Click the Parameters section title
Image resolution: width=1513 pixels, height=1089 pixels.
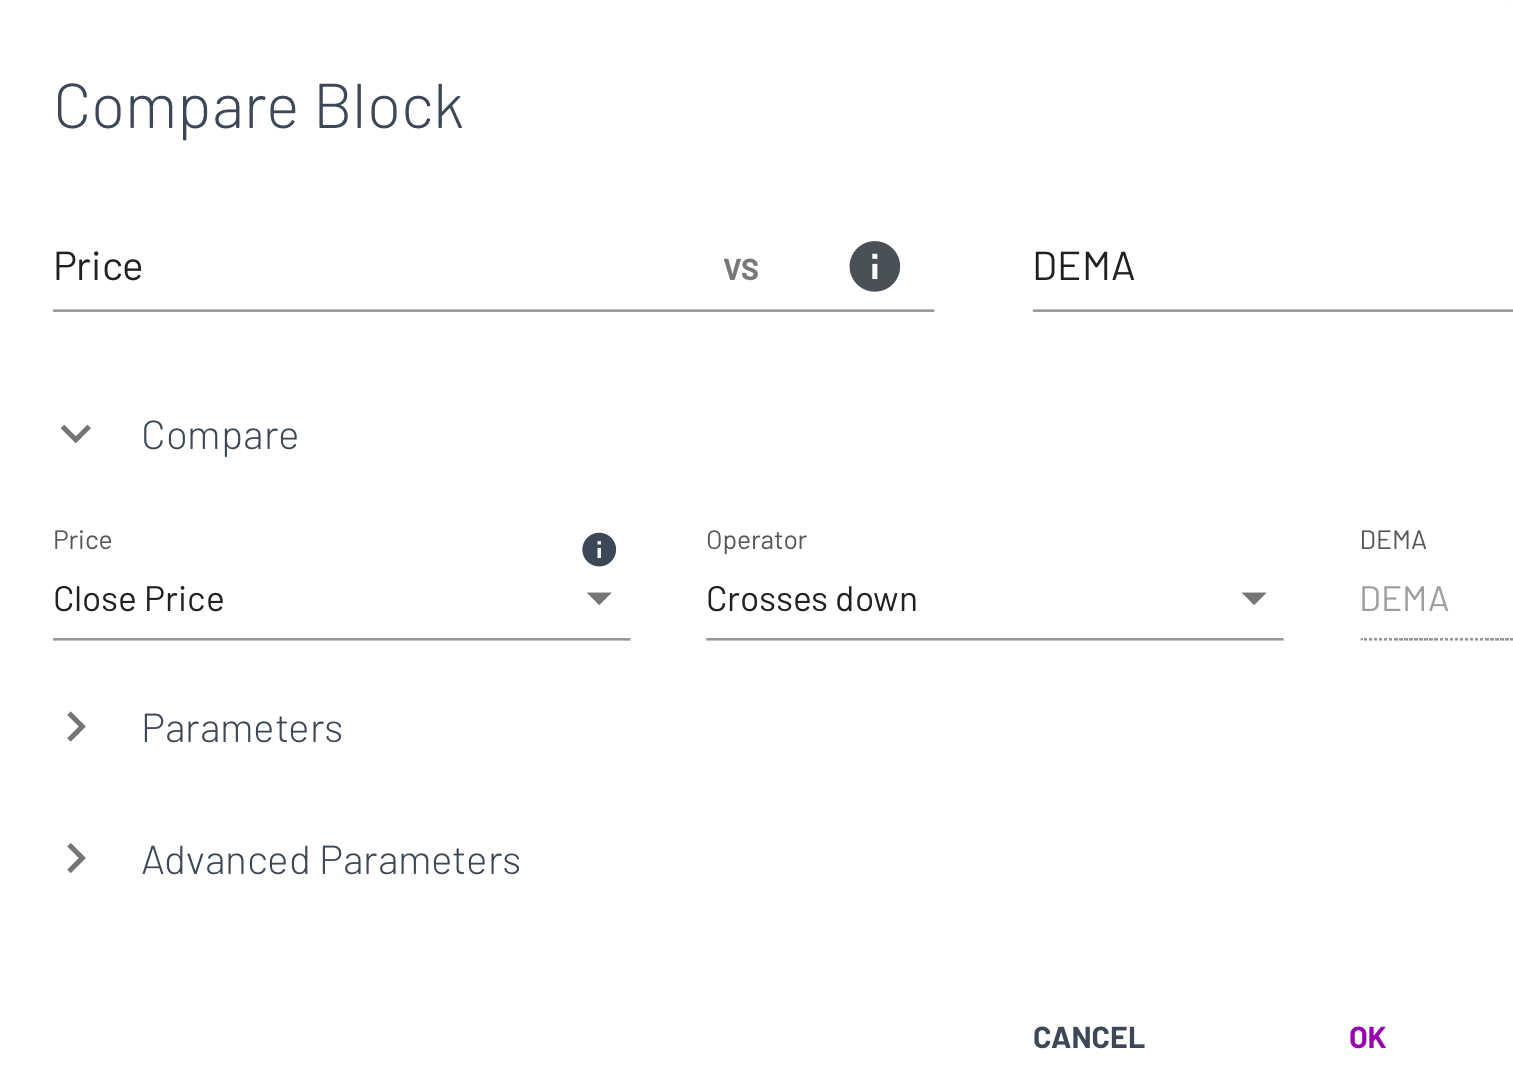(242, 729)
